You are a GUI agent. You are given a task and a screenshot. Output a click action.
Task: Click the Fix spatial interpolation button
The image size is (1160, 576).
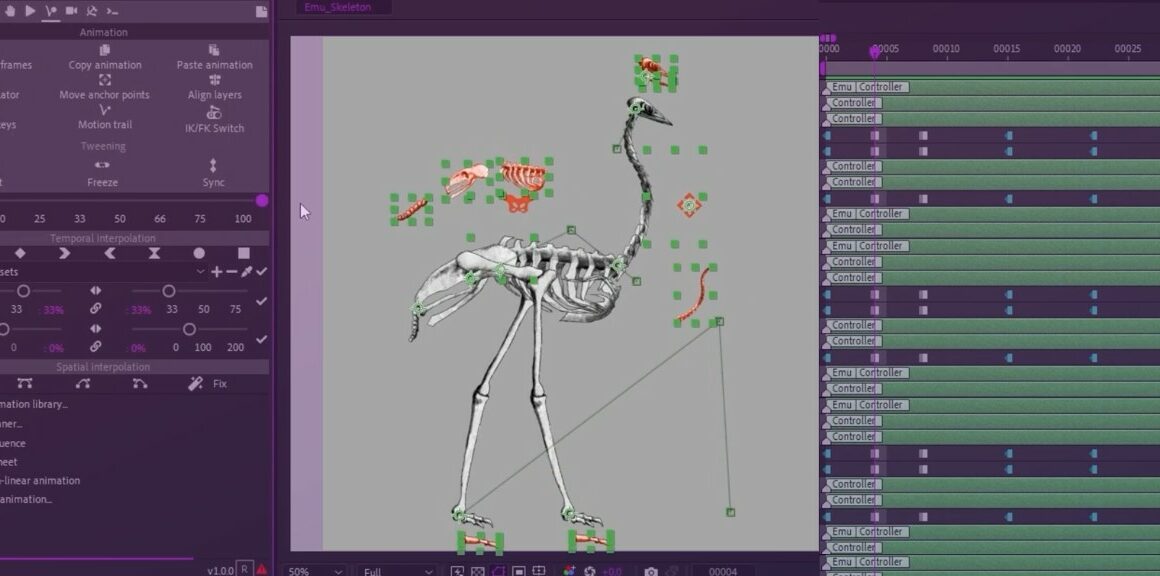(208, 384)
